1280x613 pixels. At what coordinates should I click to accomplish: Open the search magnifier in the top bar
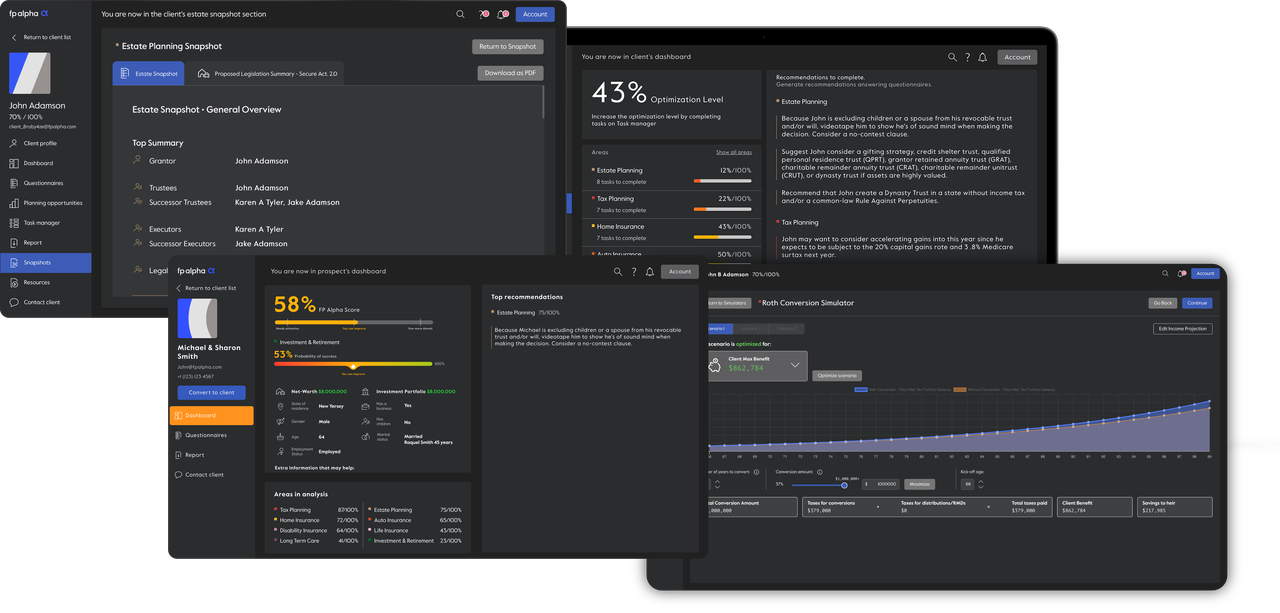pos(460,14)
